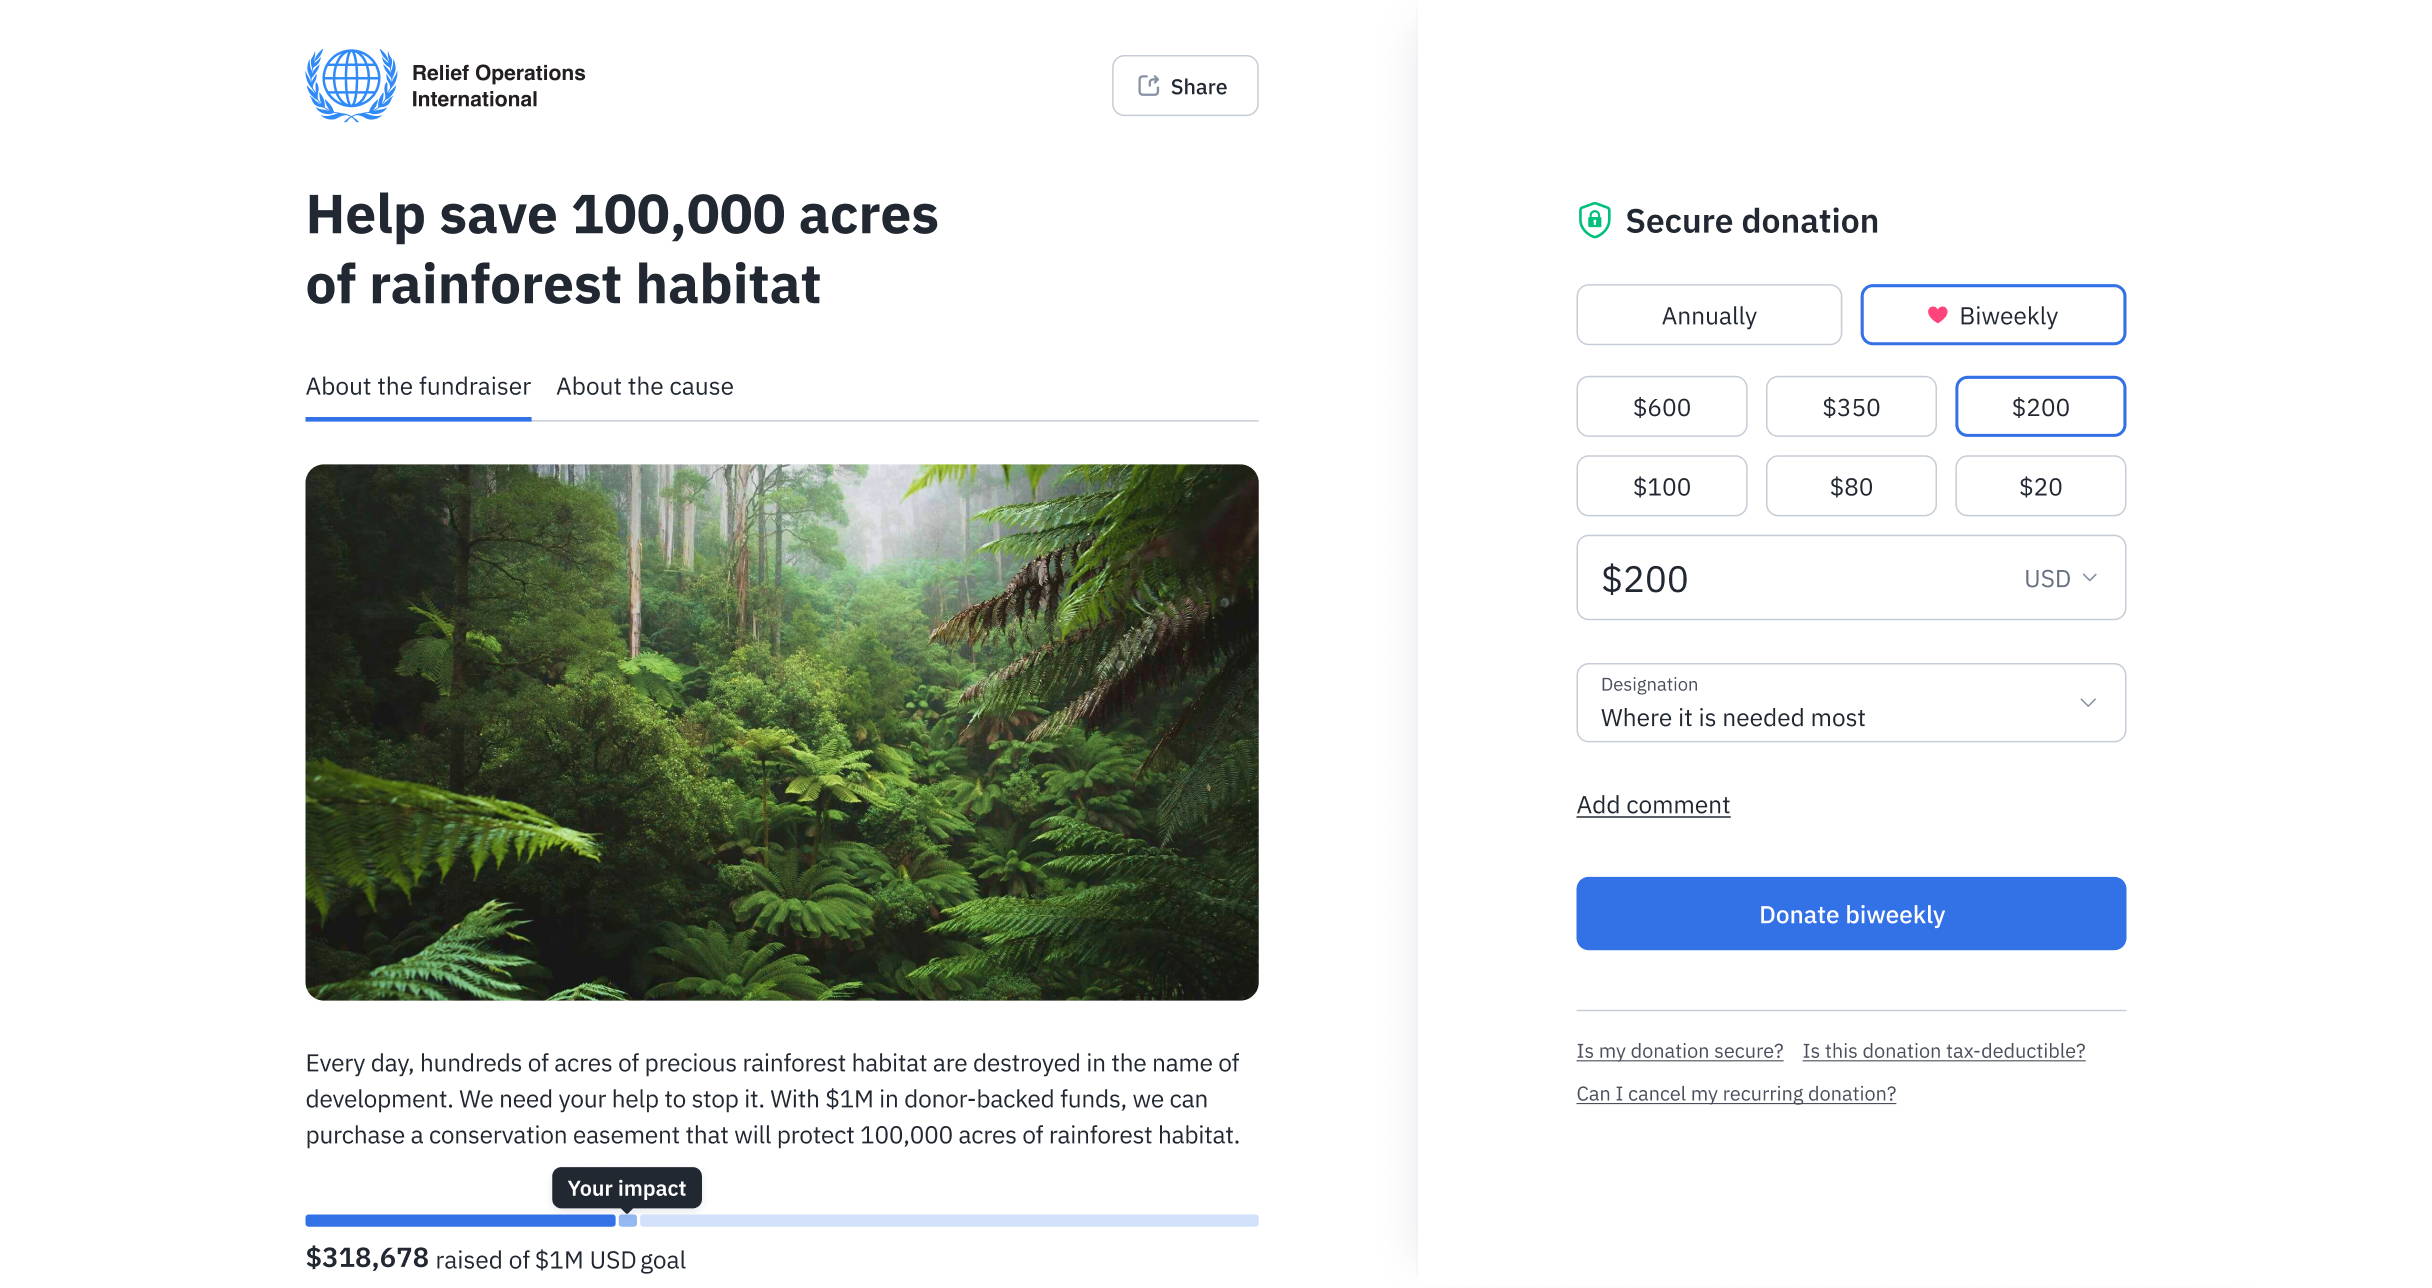Screen dimensions: 2432x1288
Task: Open the Share dialog
Action: click(1185, 86)
